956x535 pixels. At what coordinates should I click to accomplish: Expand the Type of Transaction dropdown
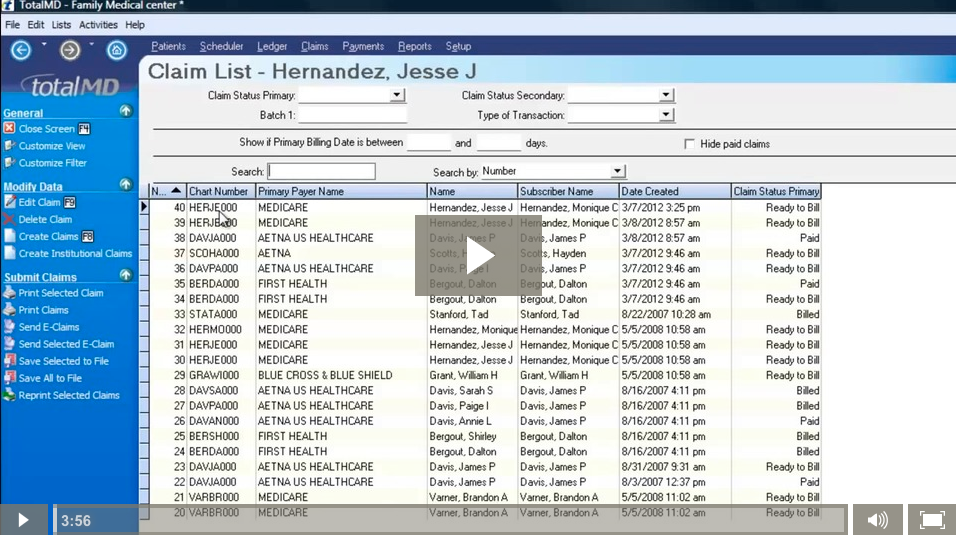666,114
